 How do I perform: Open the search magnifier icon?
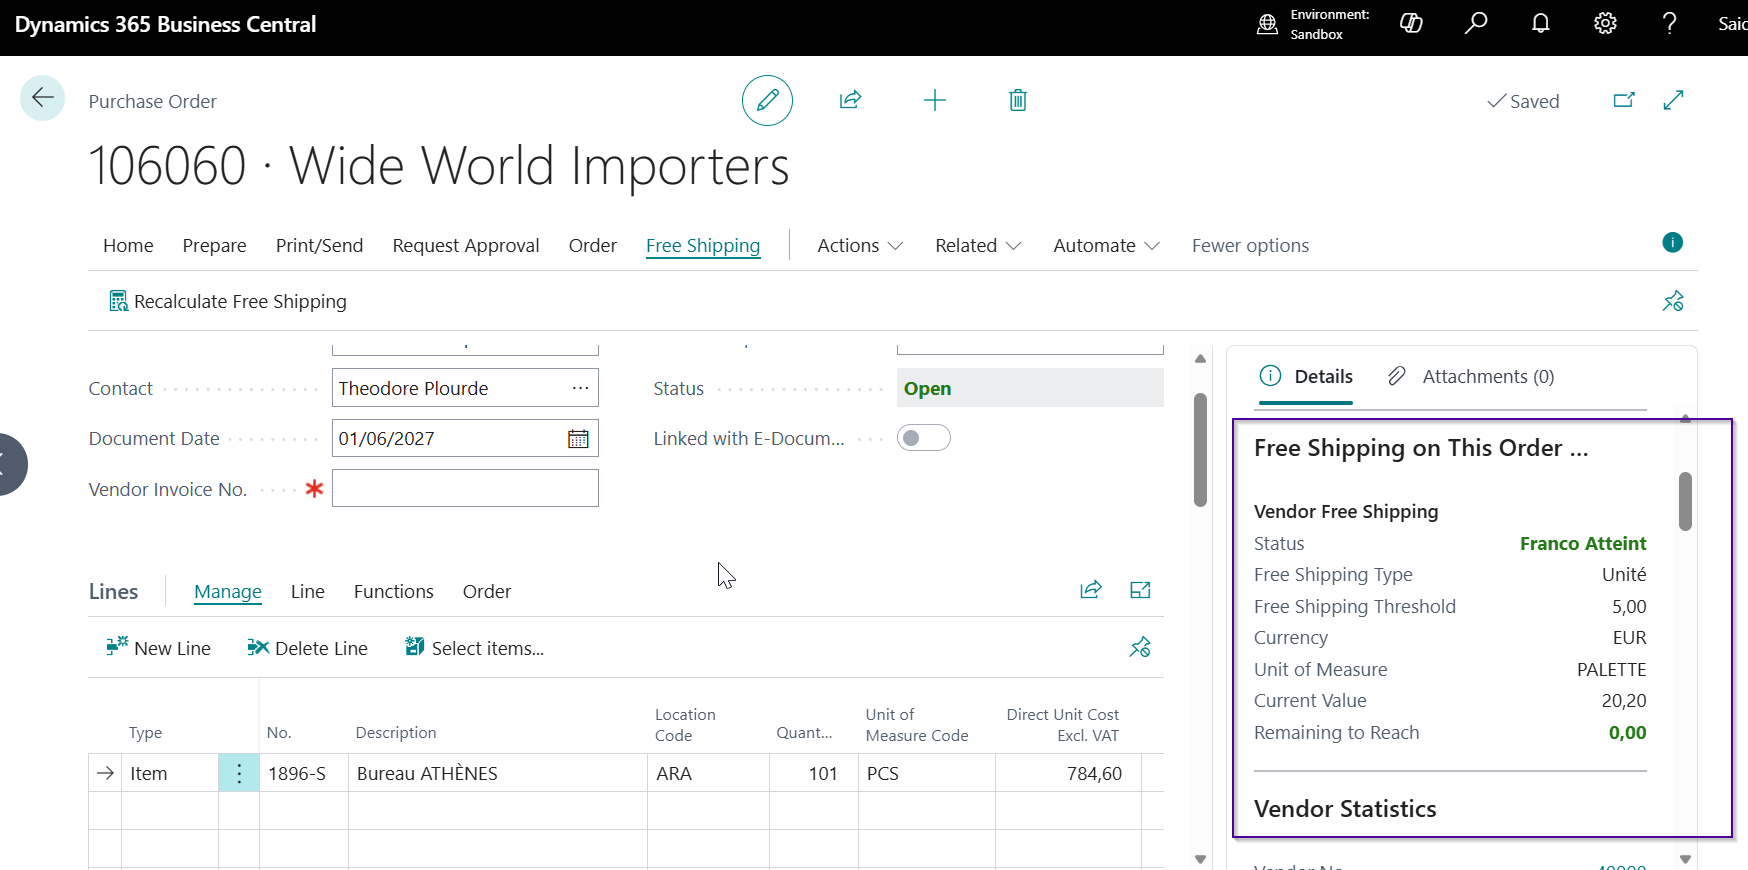[x=1476, y=23]
